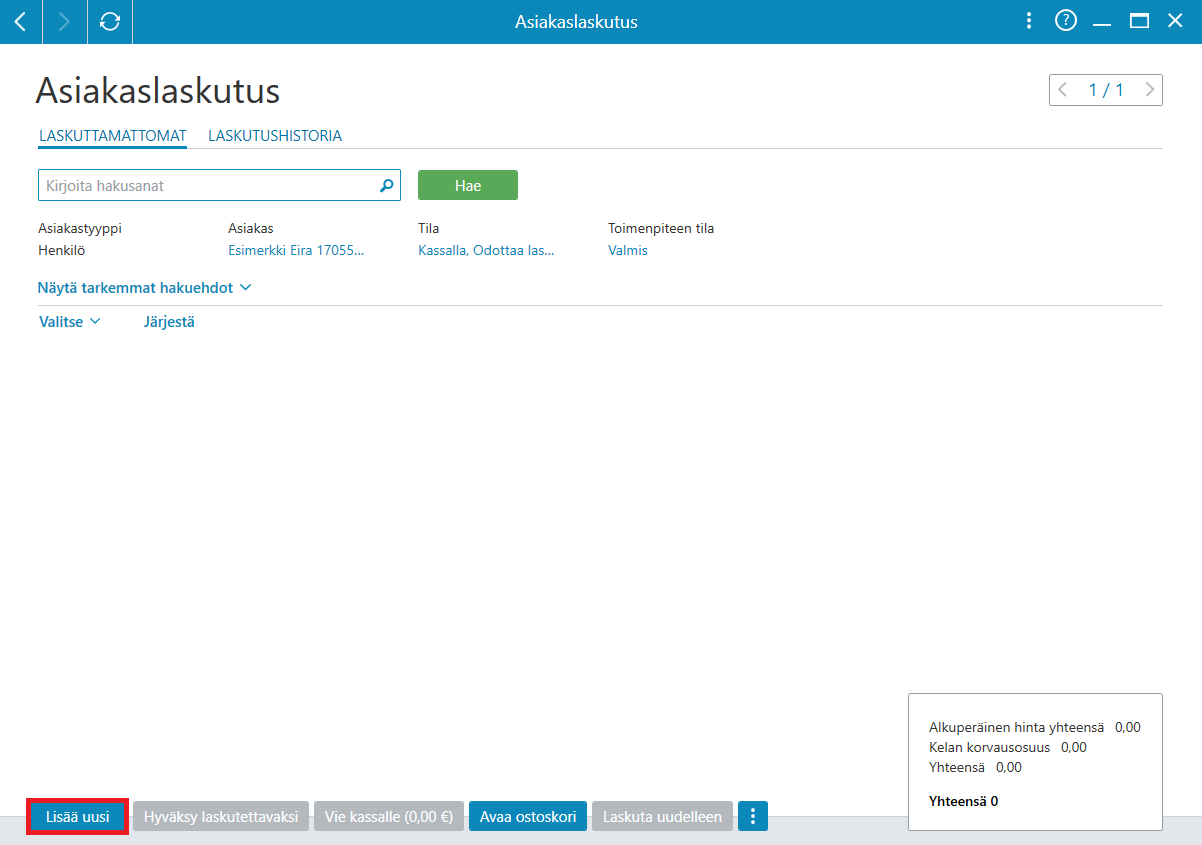Image resolution: width=1202 pixels, height=845 pixels.
Task: Click the Lisää uusi button
Action: click(x=78, y=817)
